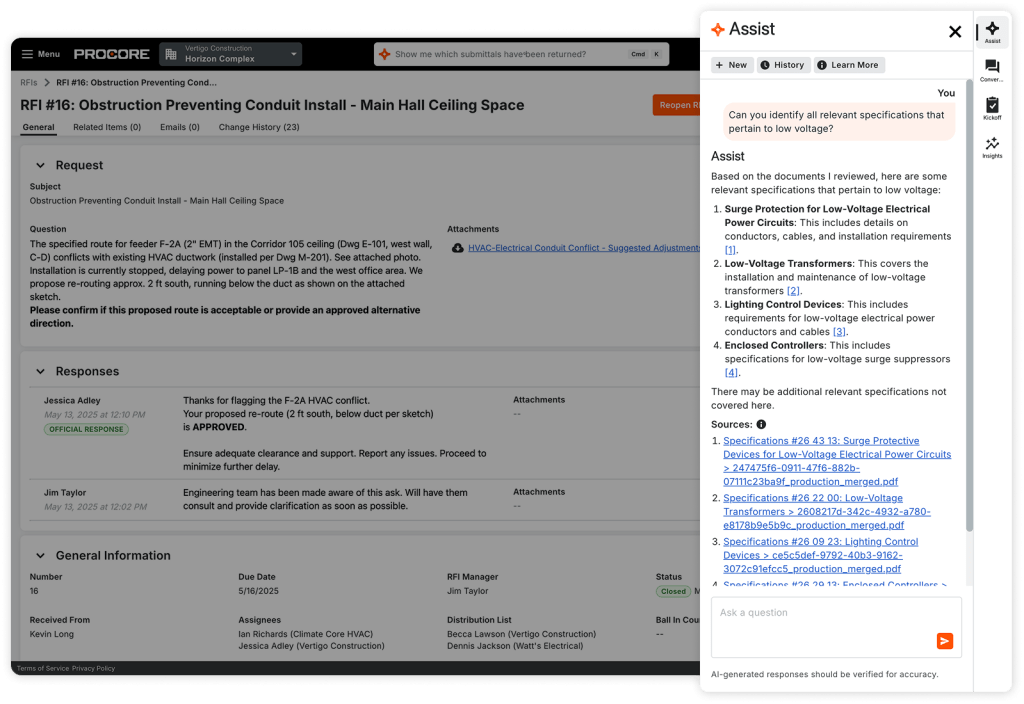Click the Privacy Policy link
The height and width of the screenshot is (704, 1024).
pyautogui.click(x=93, y=669)
